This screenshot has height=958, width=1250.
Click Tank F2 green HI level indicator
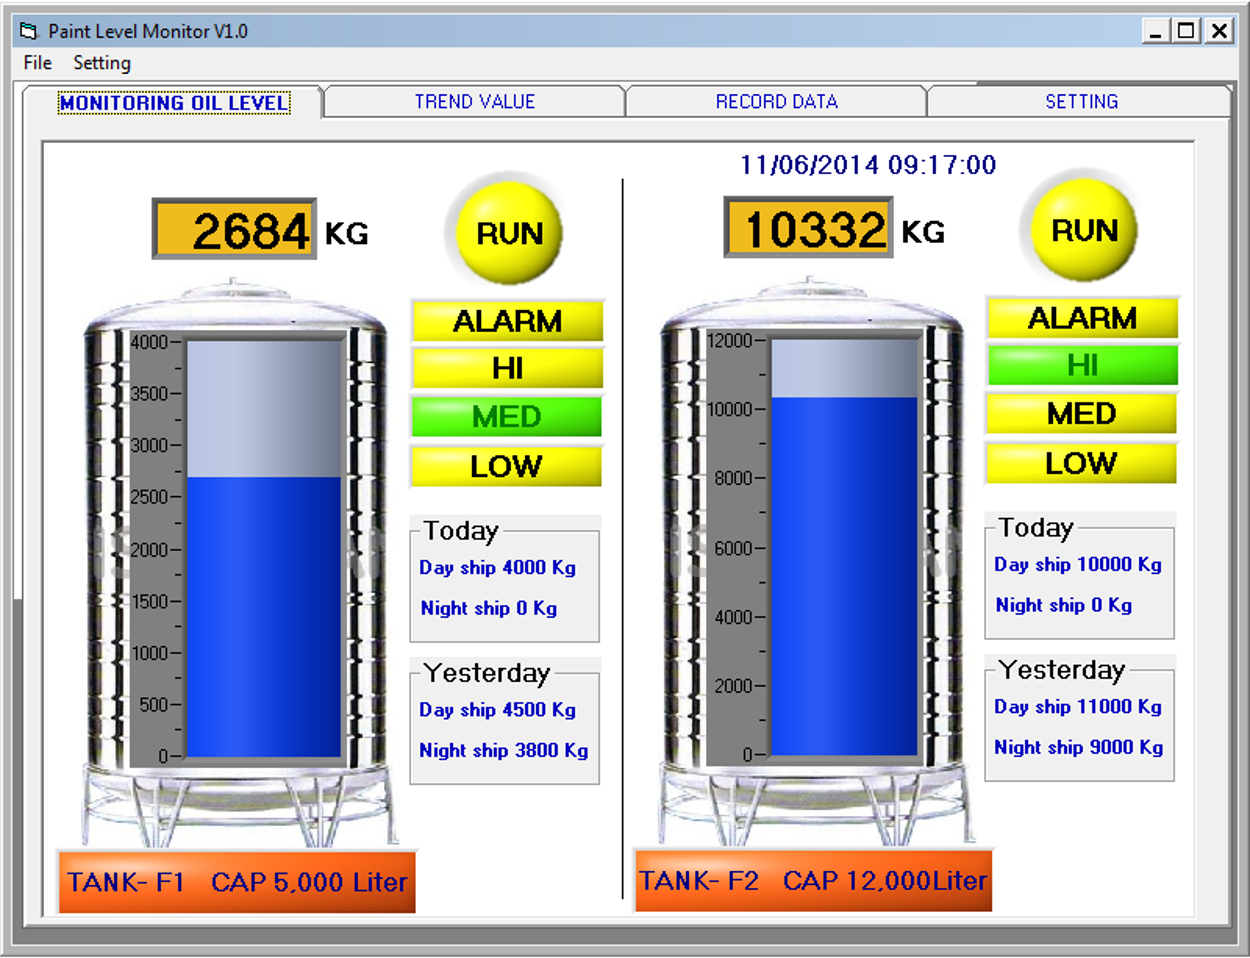pos(1082,366)
